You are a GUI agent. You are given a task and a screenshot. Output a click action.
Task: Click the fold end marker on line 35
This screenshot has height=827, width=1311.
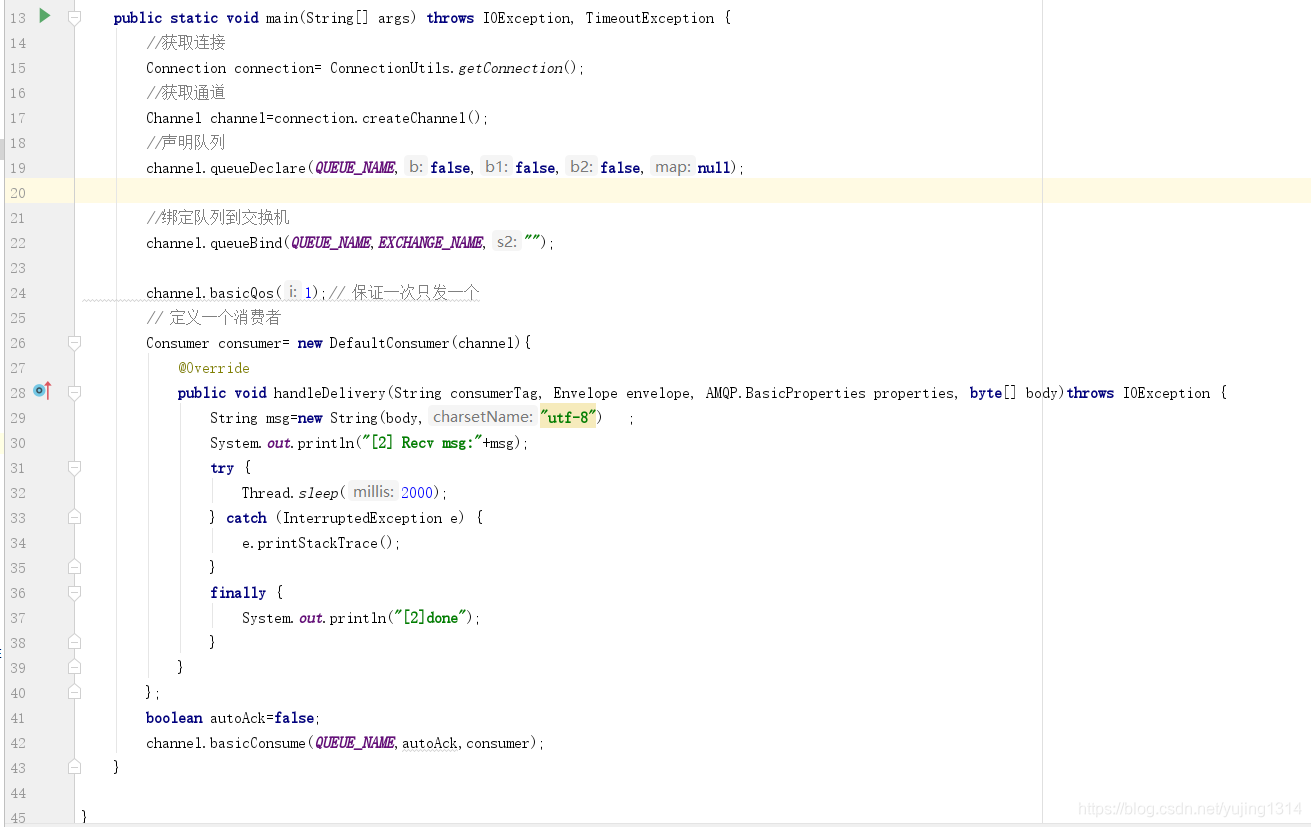[74, 567]
